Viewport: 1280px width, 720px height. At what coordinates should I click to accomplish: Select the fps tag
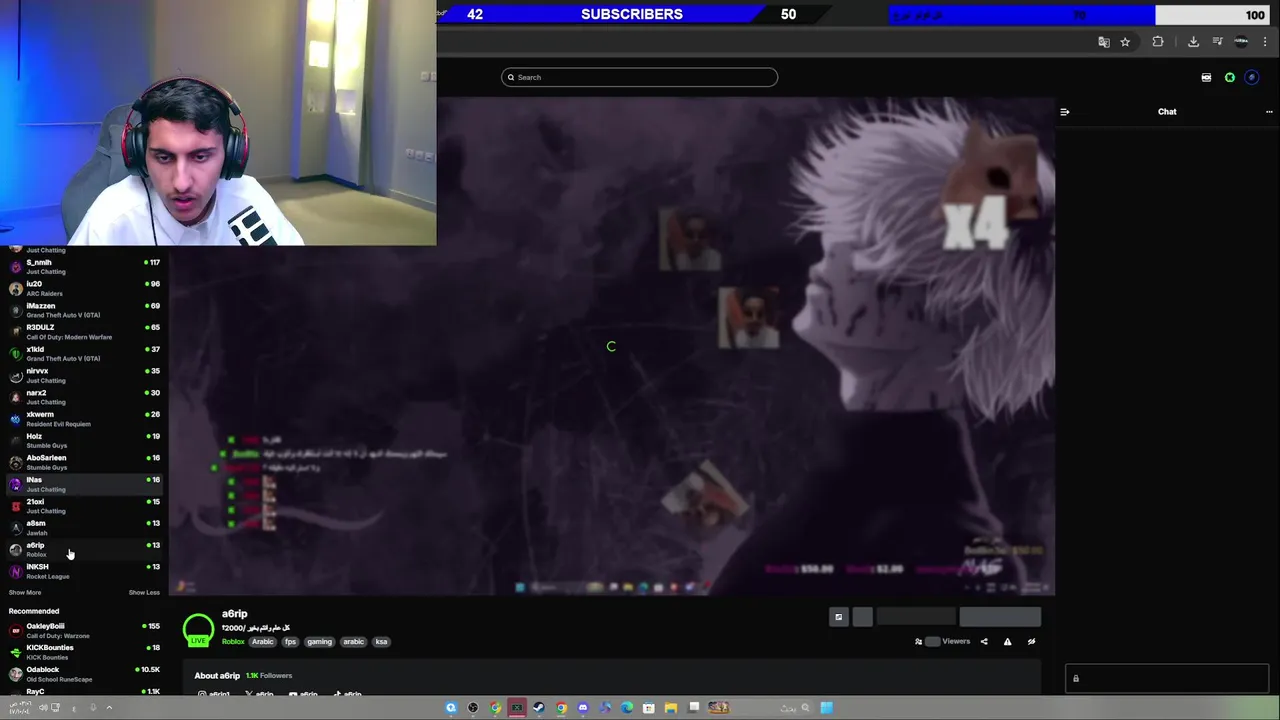[290, 642]
